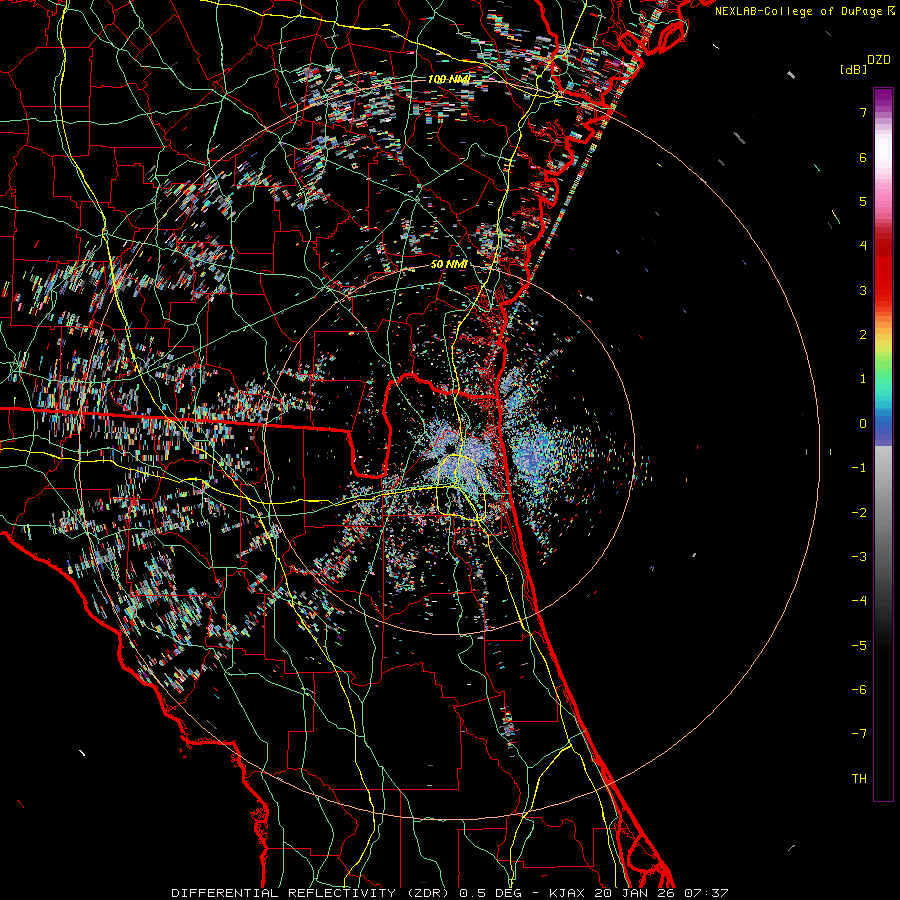
Task: Click the 50 NMI range ring label
Action: (449, 264)
